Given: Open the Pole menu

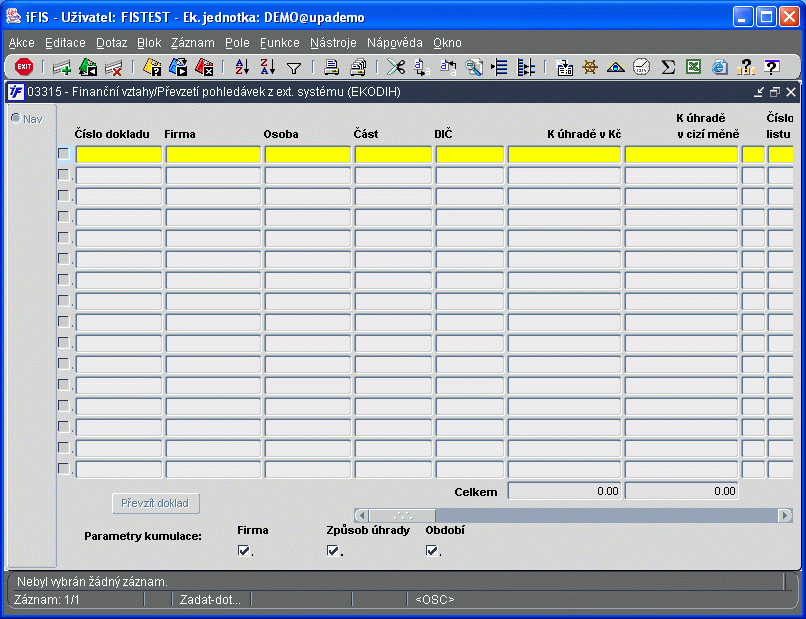Looking at the screenshot, I should pyautogui.click(x=237, y=43).
